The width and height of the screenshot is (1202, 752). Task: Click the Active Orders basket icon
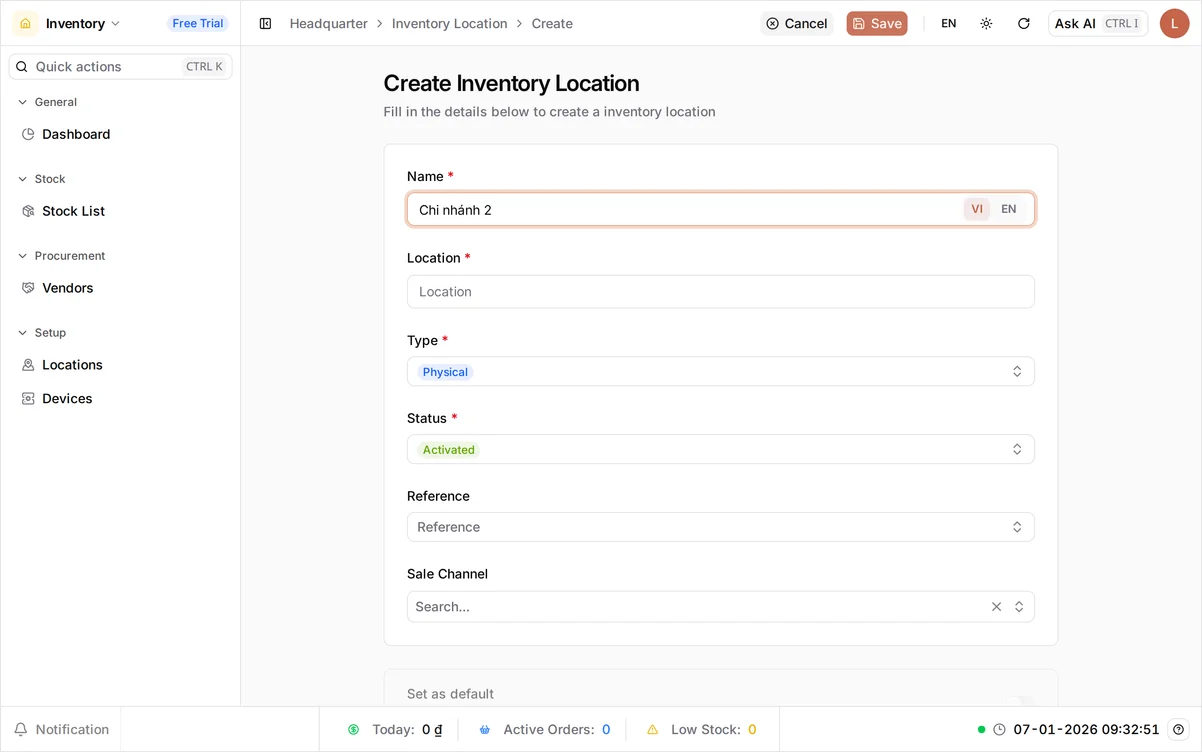point(484,730)
